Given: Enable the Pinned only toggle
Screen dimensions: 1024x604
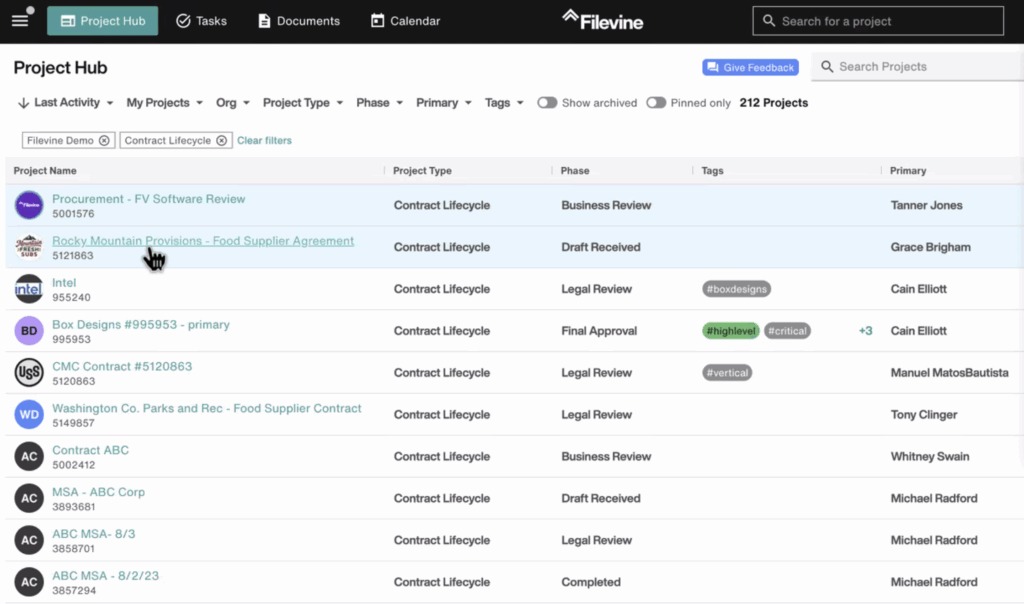Looking at the screenshot, I should click(656, 103).
